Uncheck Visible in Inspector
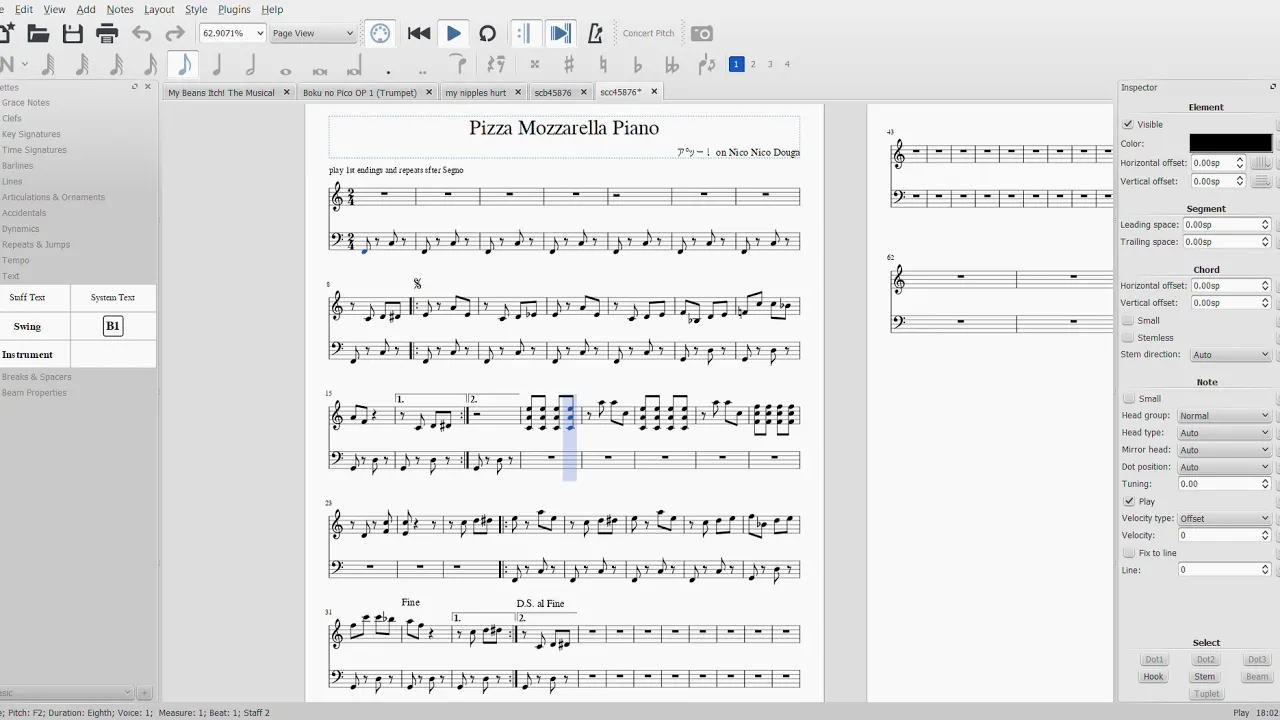Viewport: 1280px width, 720px height. coord(1128,125)
